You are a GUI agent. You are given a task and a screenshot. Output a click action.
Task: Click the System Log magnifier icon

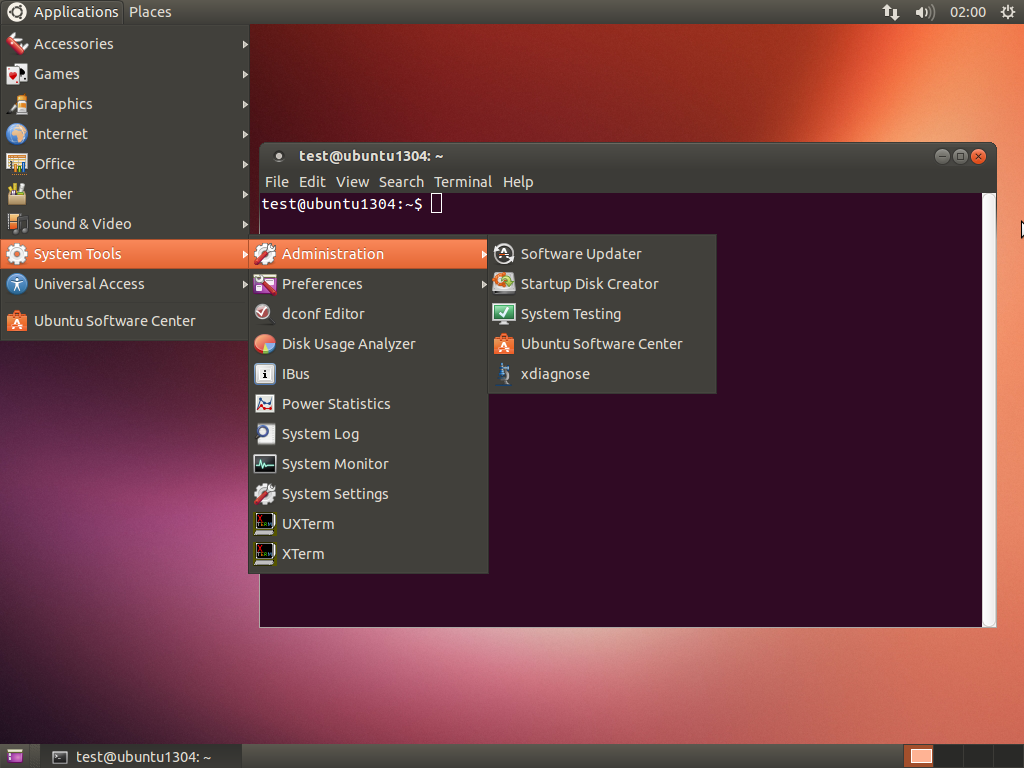[x=264, y=434]
